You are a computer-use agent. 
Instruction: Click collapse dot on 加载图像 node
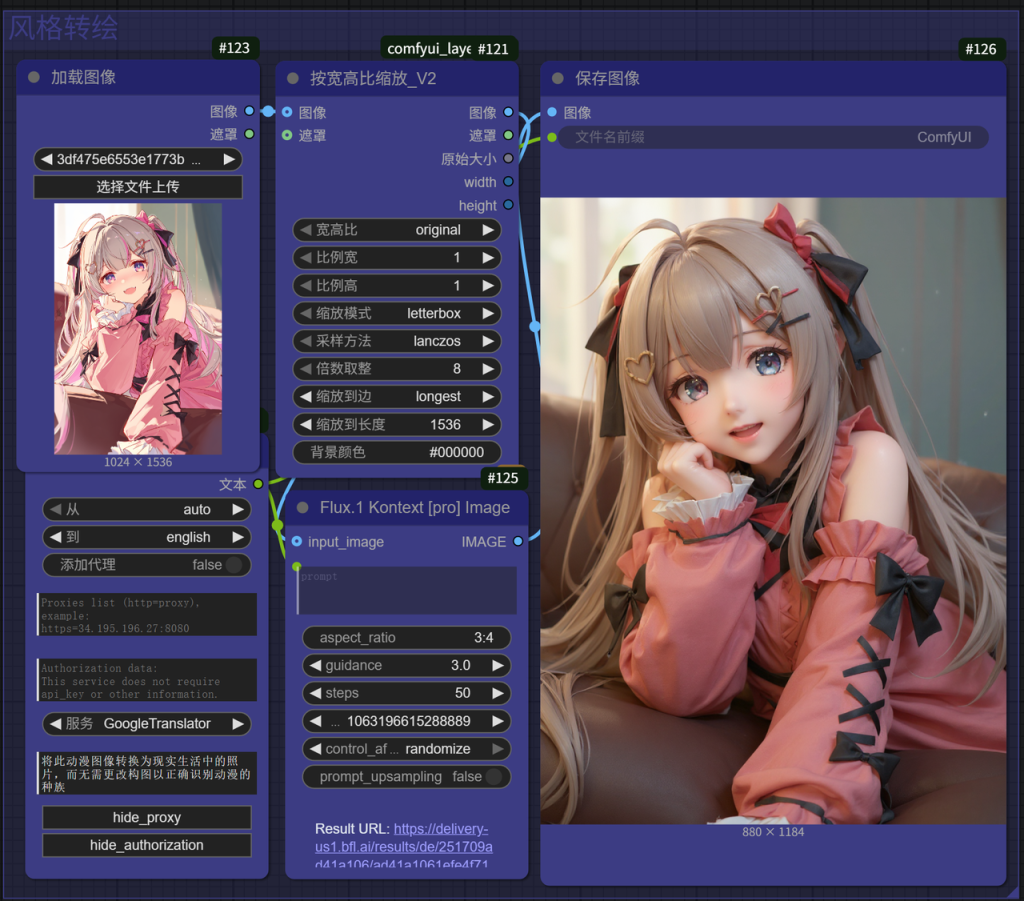point(34,77)
